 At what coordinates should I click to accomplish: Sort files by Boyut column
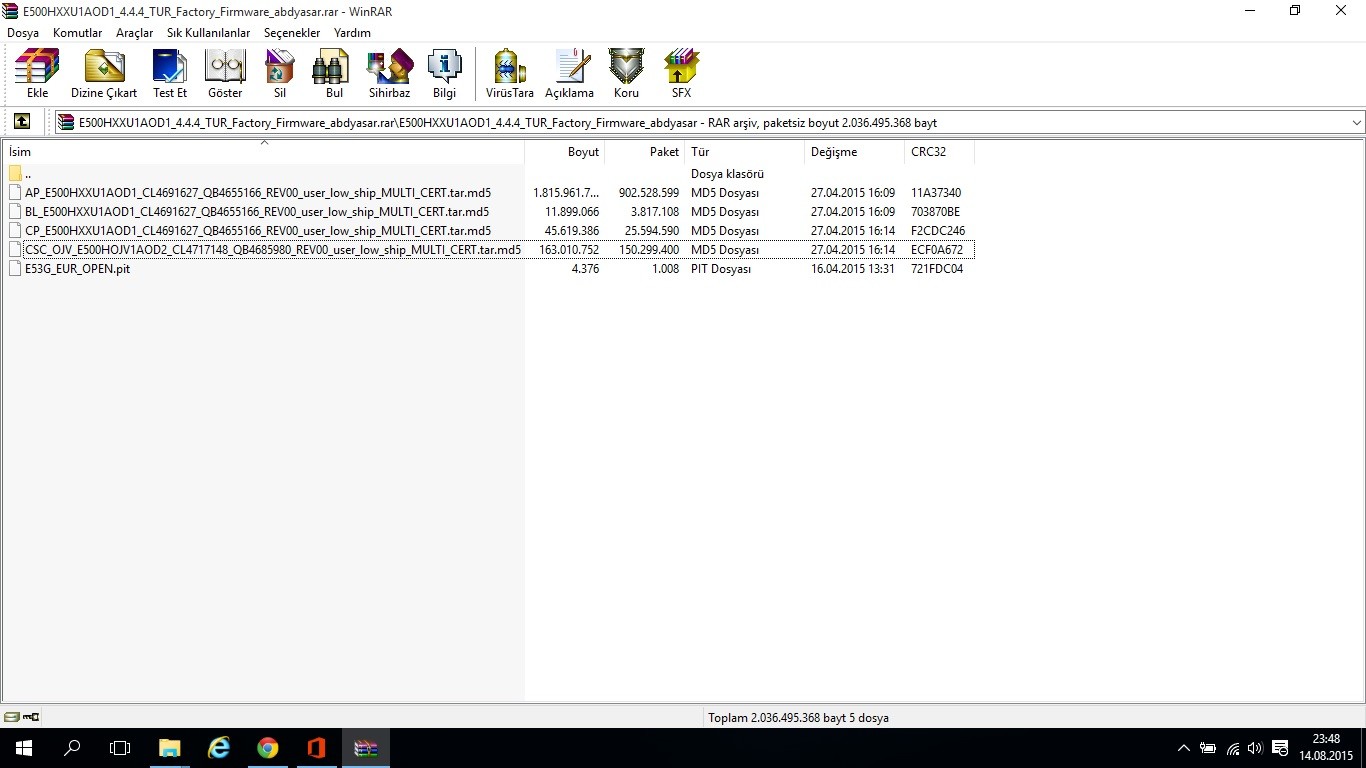point(565,152)
